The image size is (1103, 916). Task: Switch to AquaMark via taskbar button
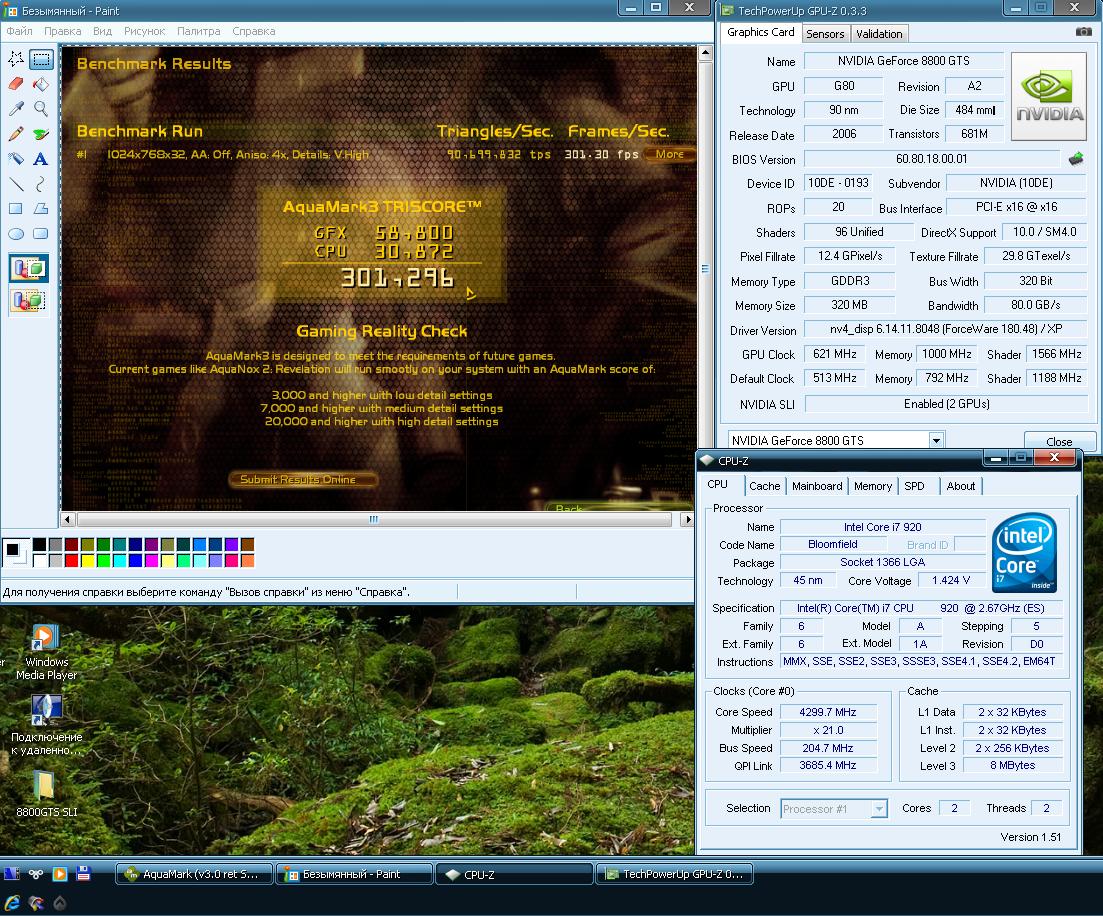[193, 874]
